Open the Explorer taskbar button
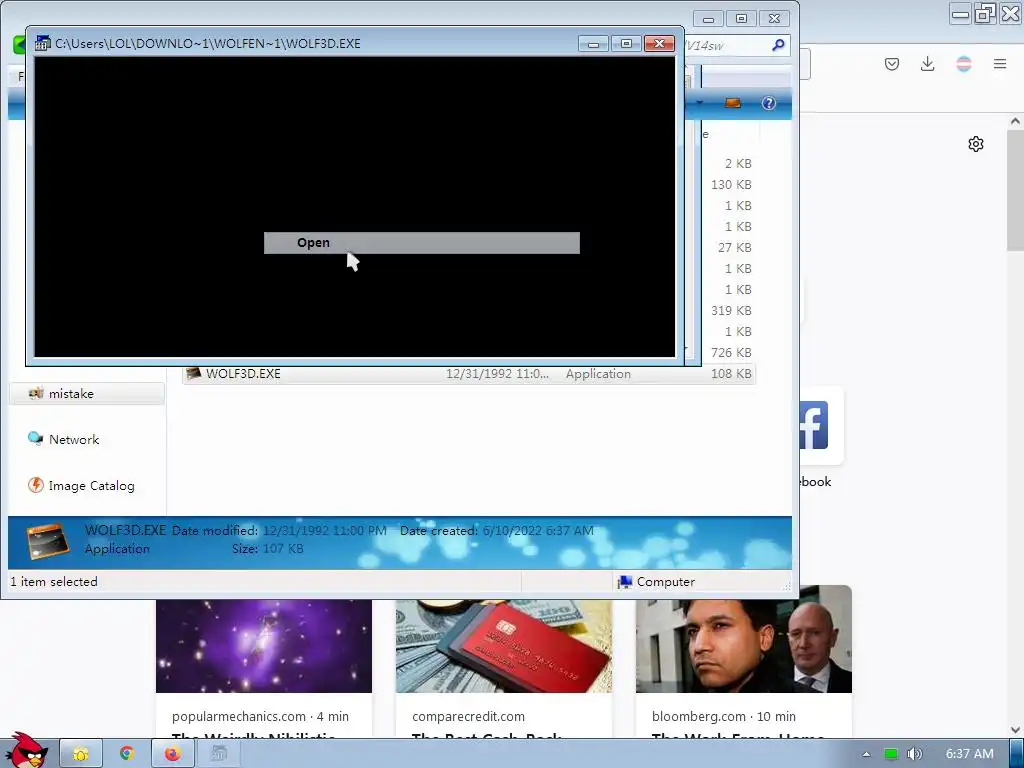1024x768 pixels. tap(81, 754)
